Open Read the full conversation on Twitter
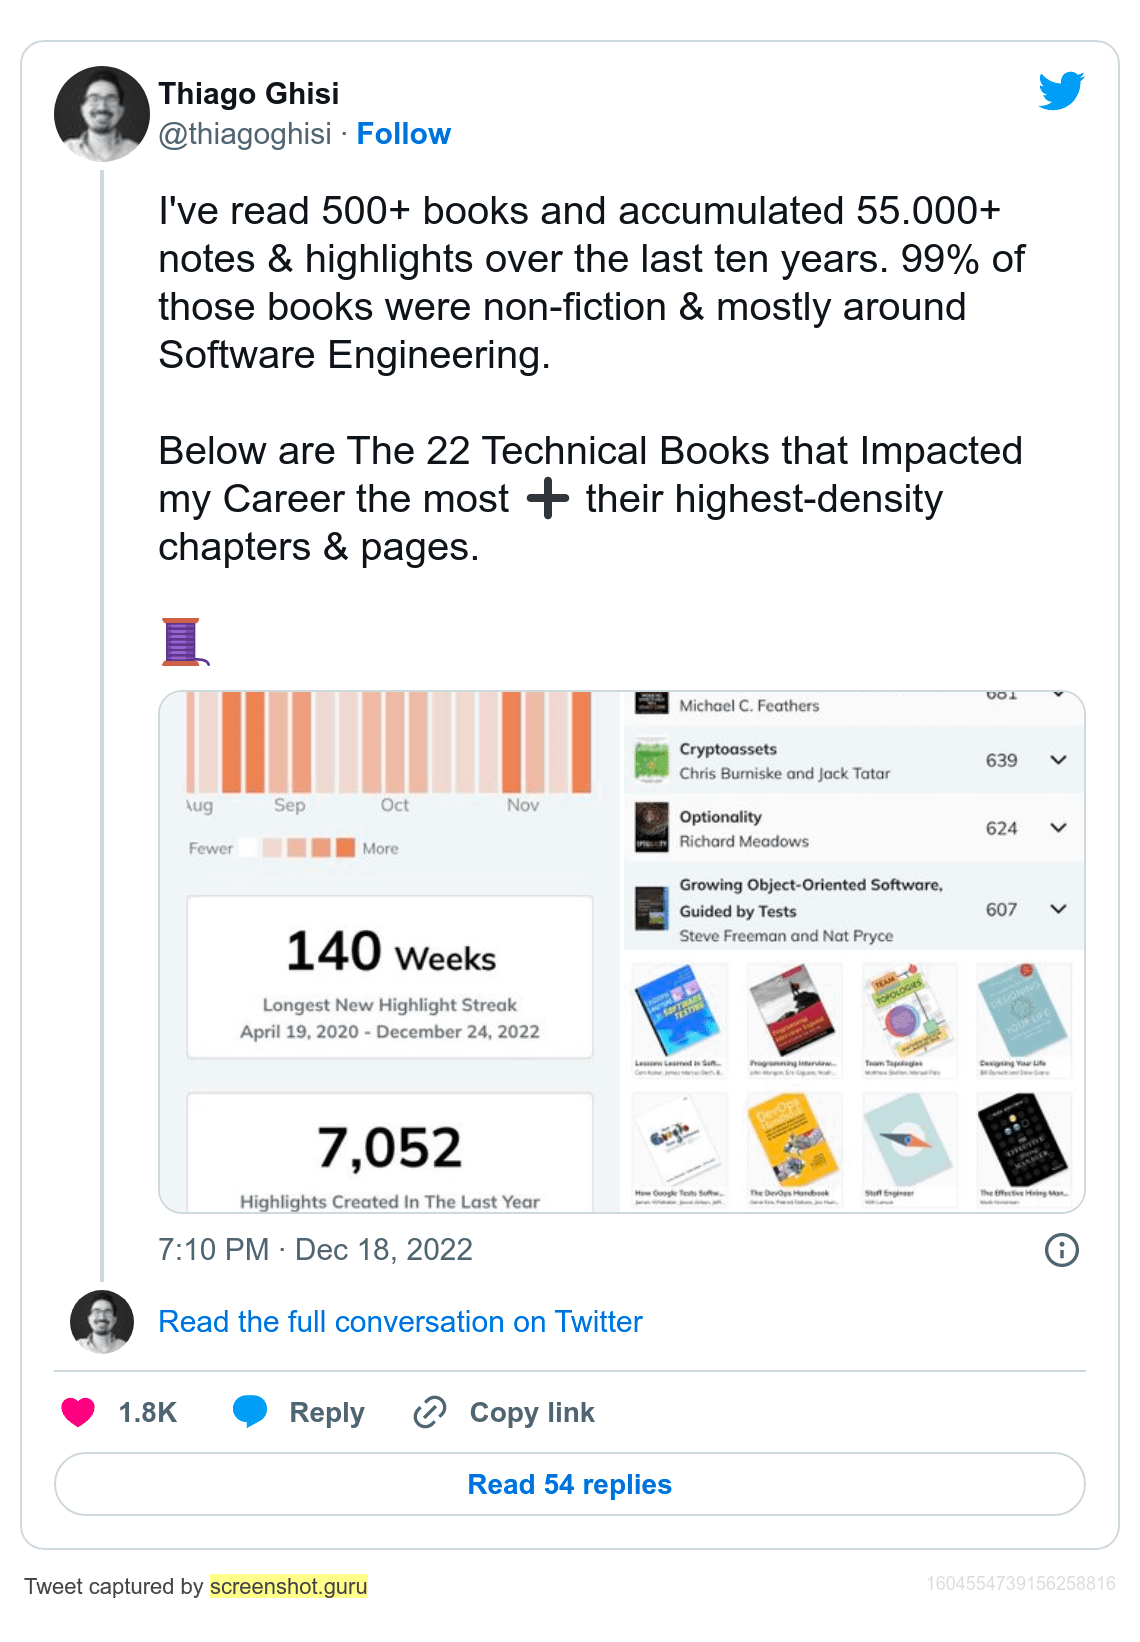The image size is (1140, 1642). (400, 1322)
